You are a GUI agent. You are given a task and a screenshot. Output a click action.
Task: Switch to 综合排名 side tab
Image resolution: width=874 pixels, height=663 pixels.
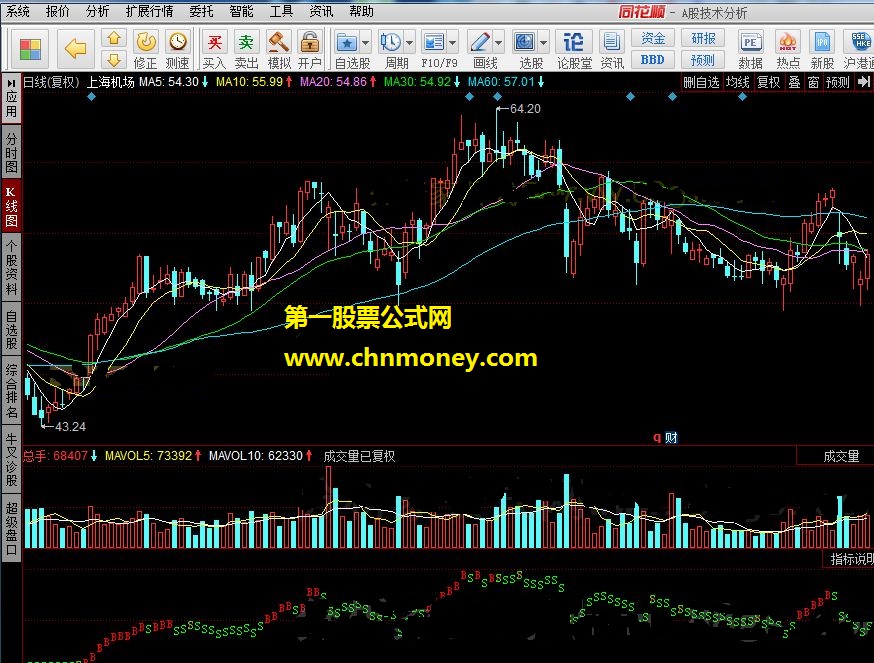pos(11,391)
